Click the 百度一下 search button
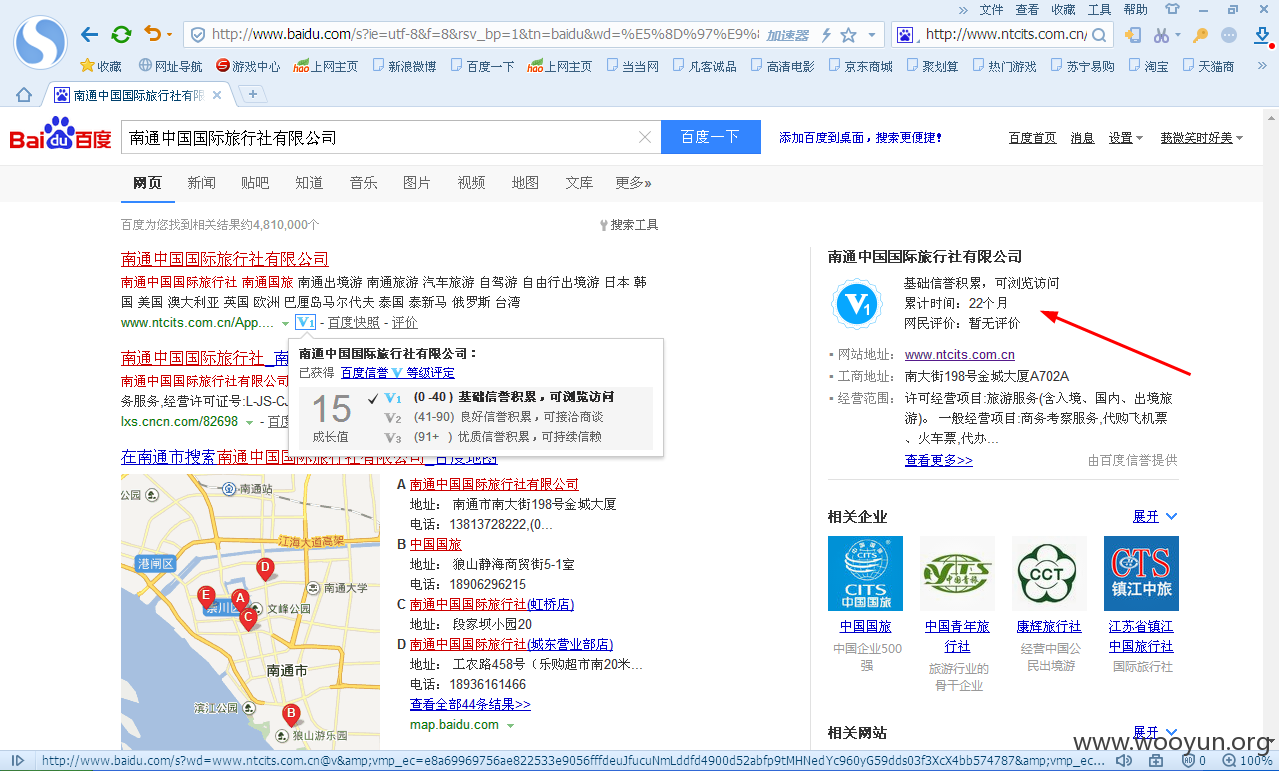 point(710,137)
